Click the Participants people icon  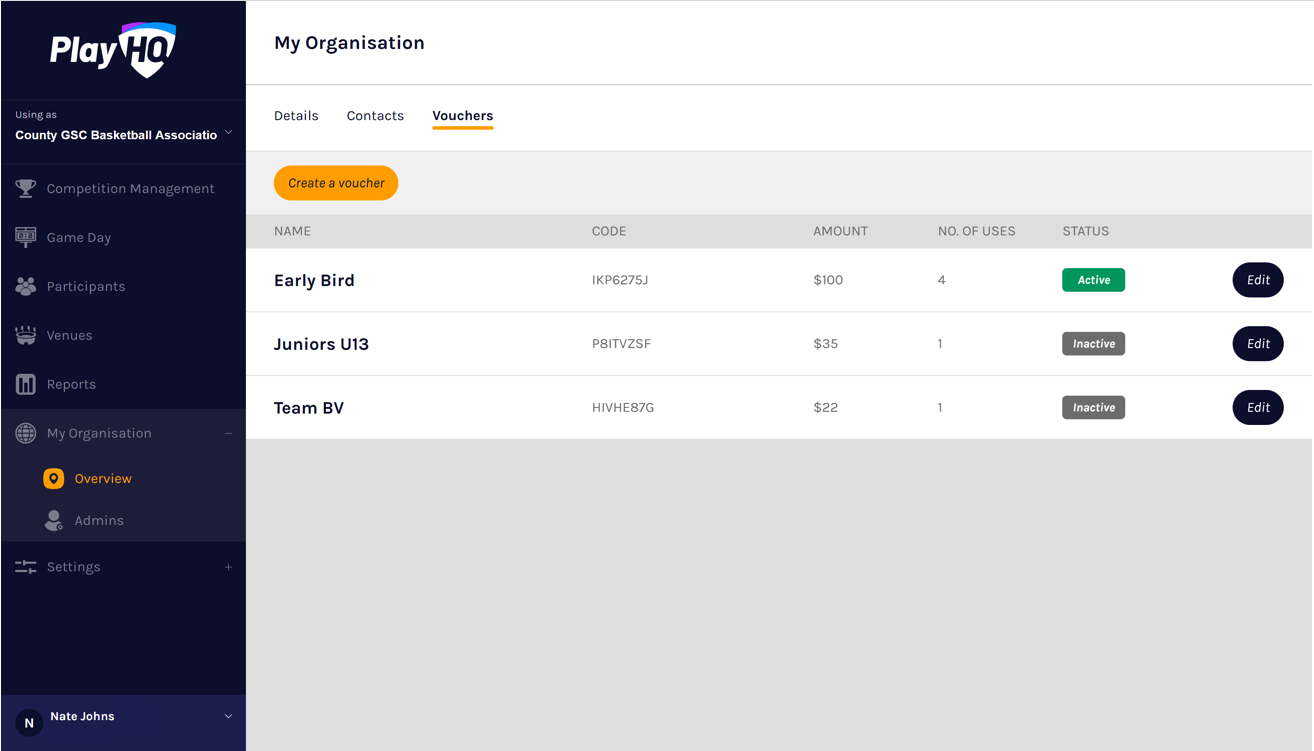(x=26, y=287)
